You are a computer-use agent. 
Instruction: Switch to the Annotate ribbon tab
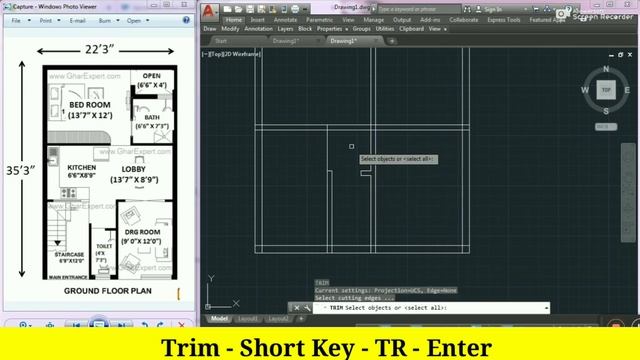[x=285, y=20]
